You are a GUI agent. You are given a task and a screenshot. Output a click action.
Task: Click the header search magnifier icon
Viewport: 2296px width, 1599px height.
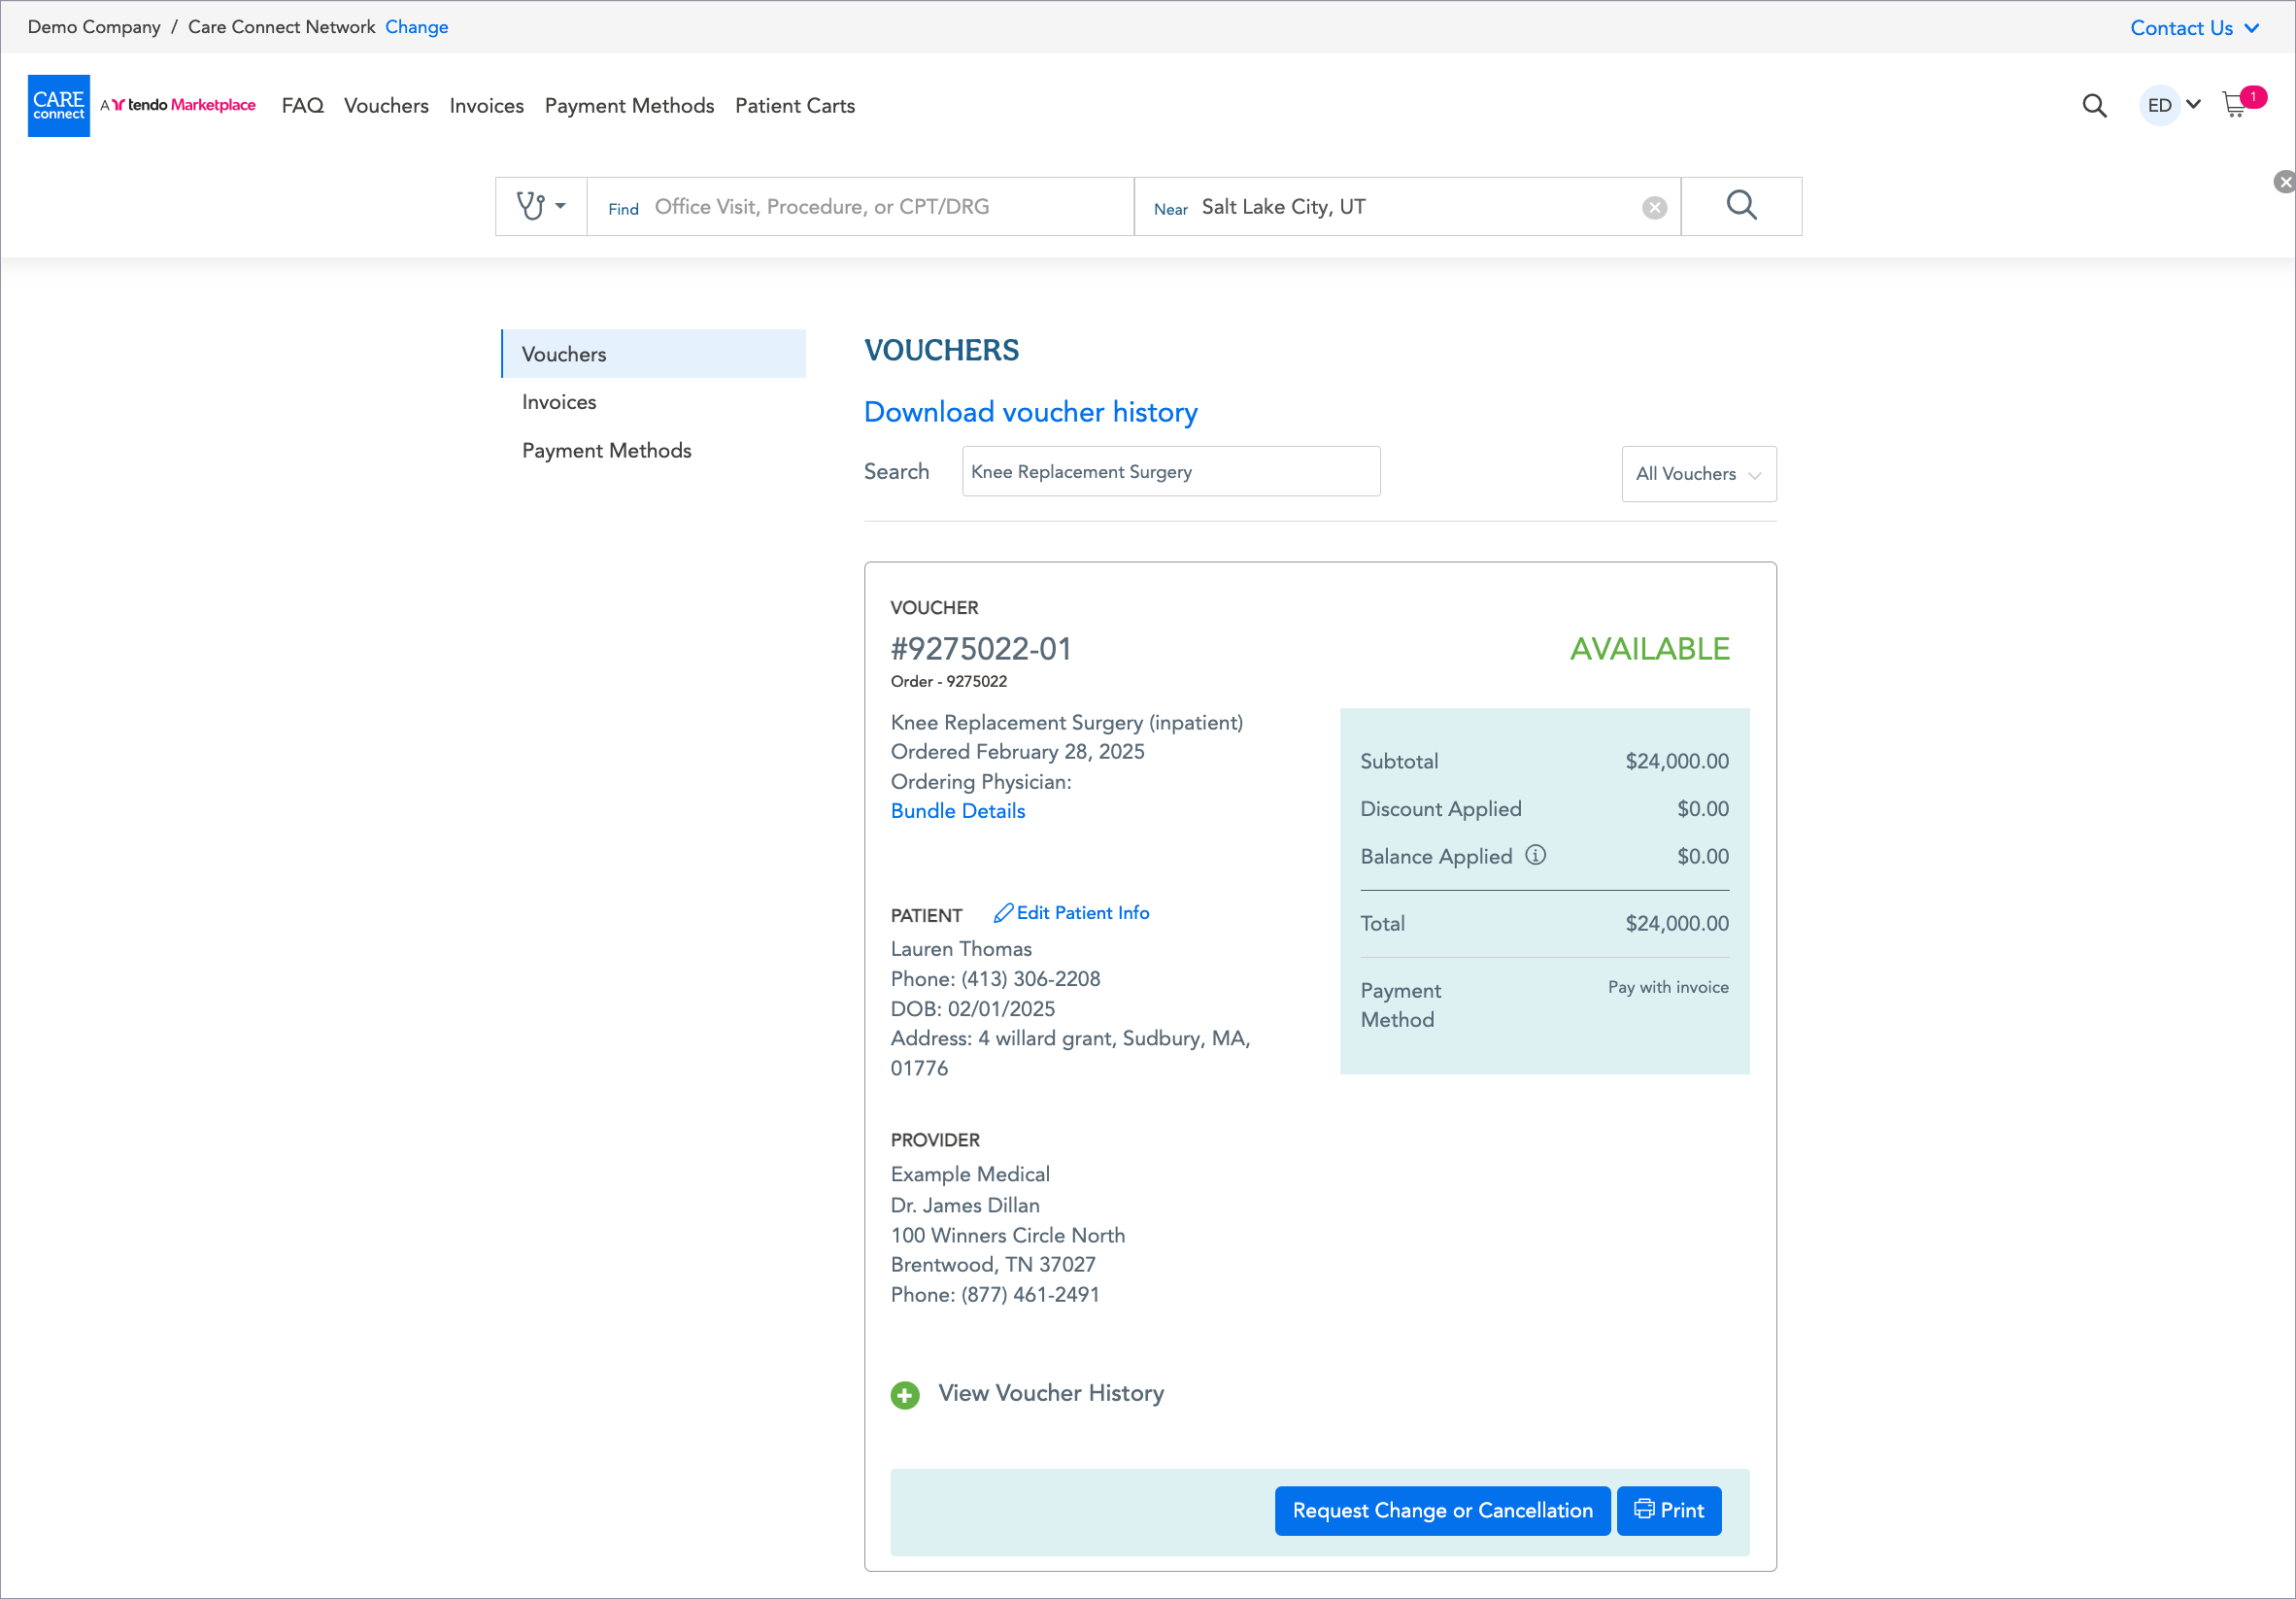(x=2094, y=105)
